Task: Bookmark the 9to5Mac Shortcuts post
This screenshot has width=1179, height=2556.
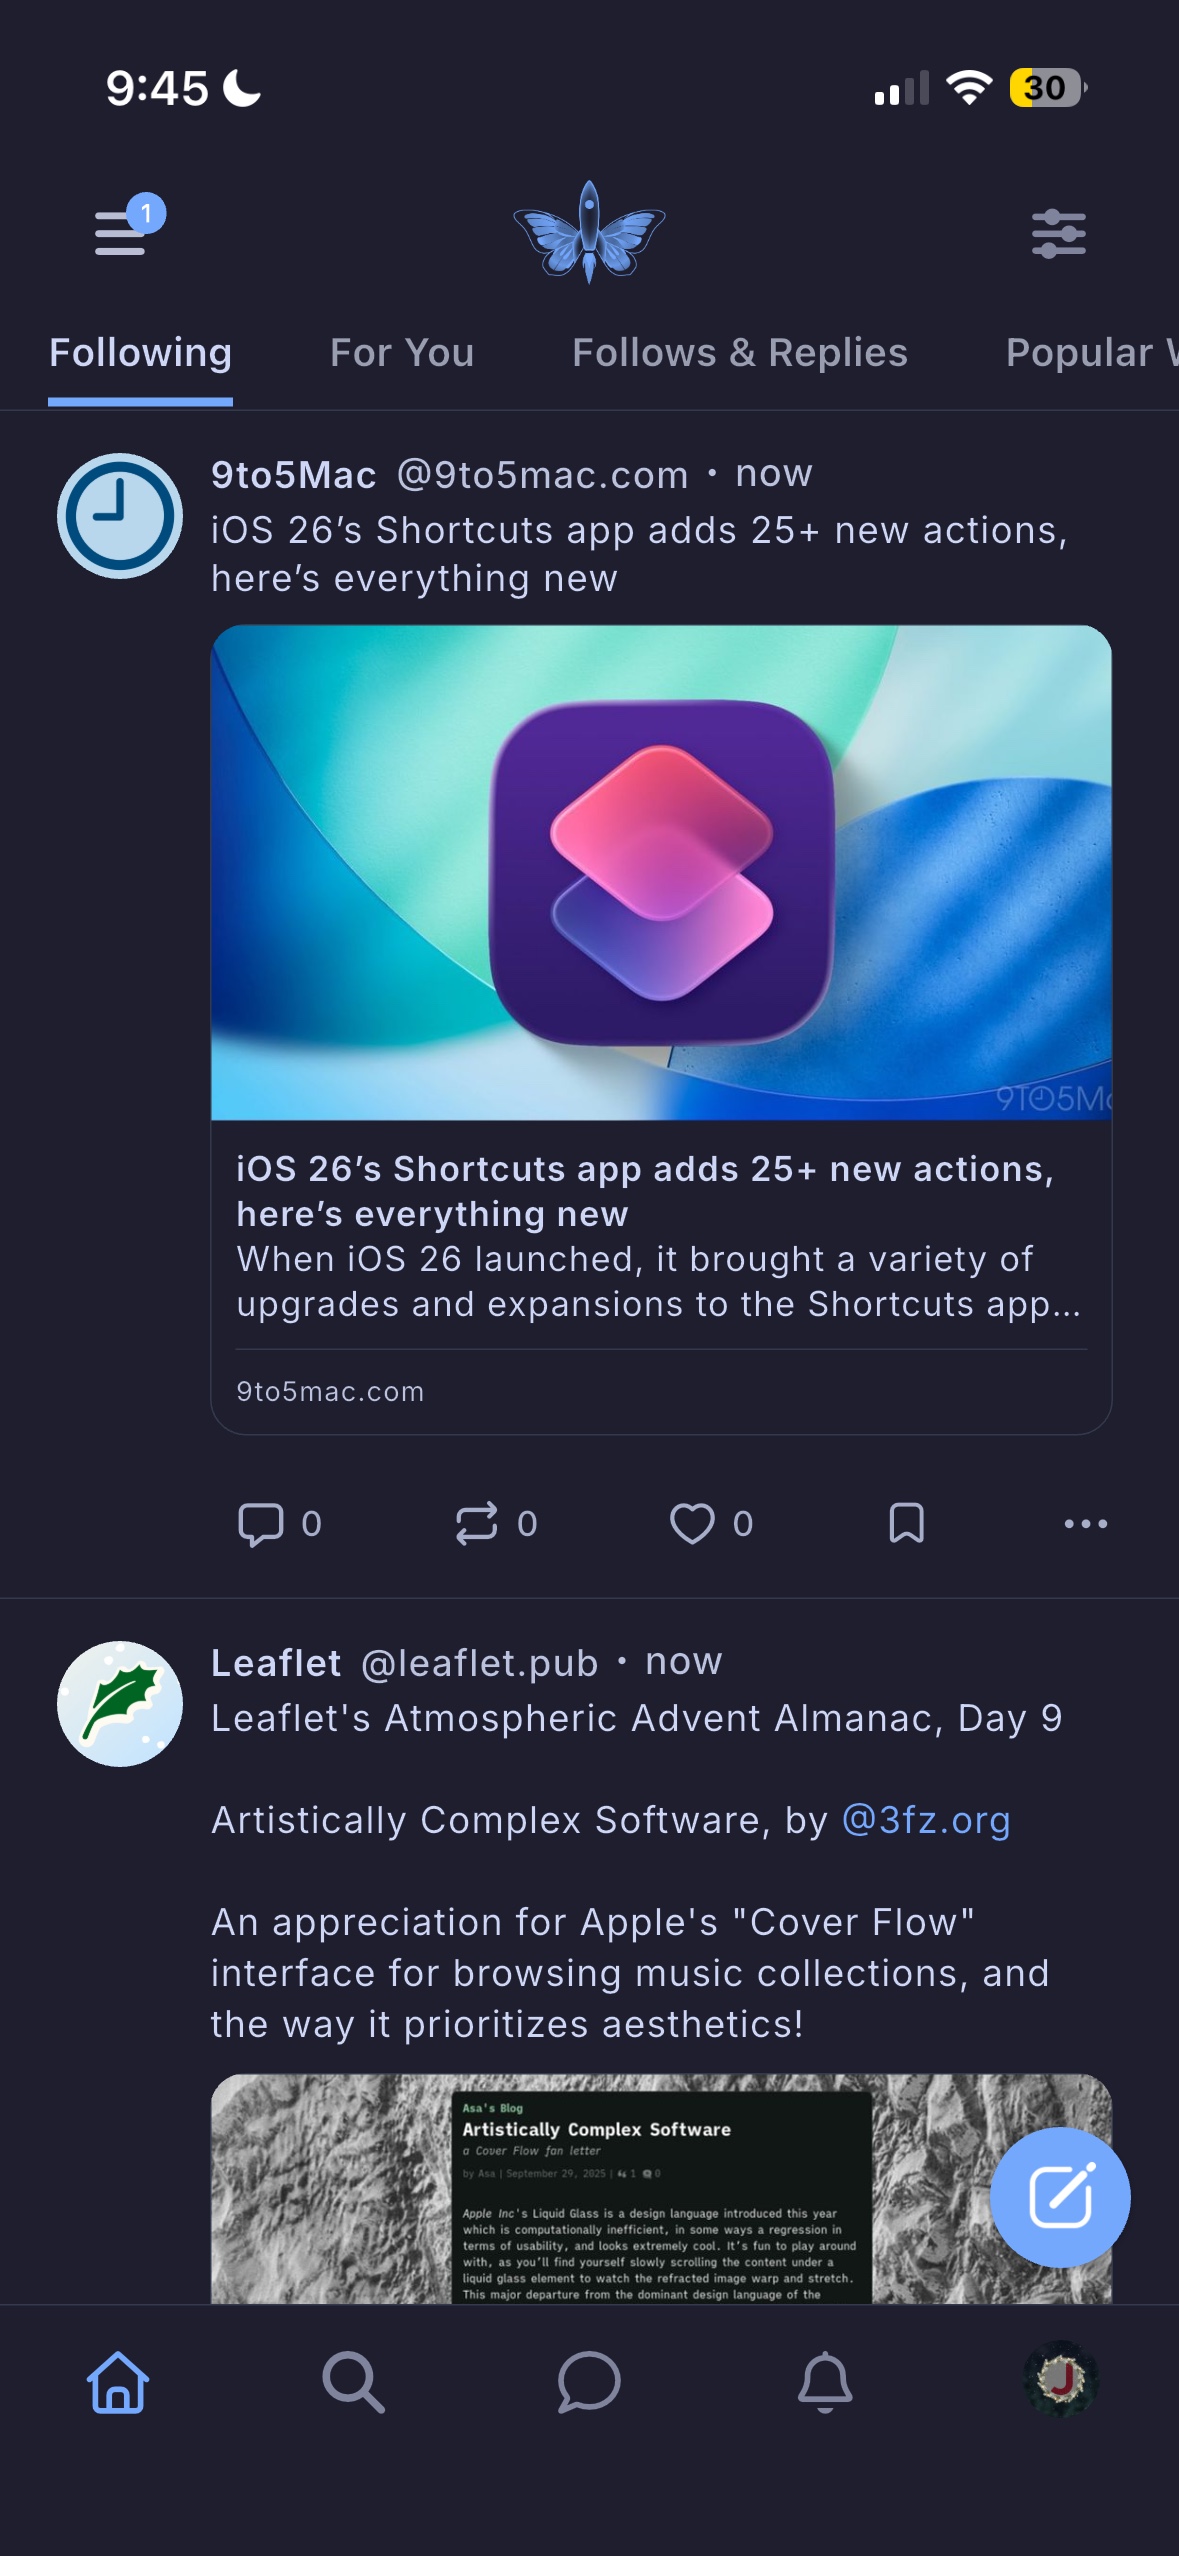Action: pyautogui.click(x=906, y=1523)
